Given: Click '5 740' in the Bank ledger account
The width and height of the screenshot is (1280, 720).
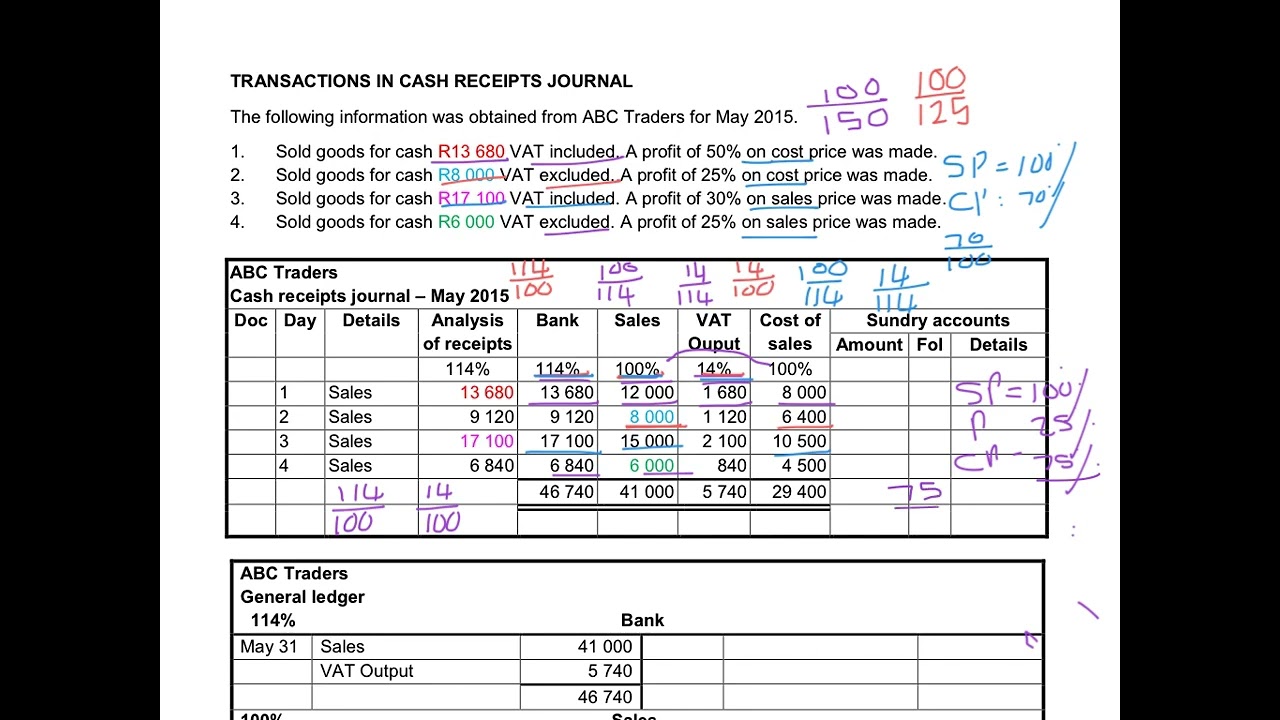Looking at the screenshot, I should coord(610,671).
